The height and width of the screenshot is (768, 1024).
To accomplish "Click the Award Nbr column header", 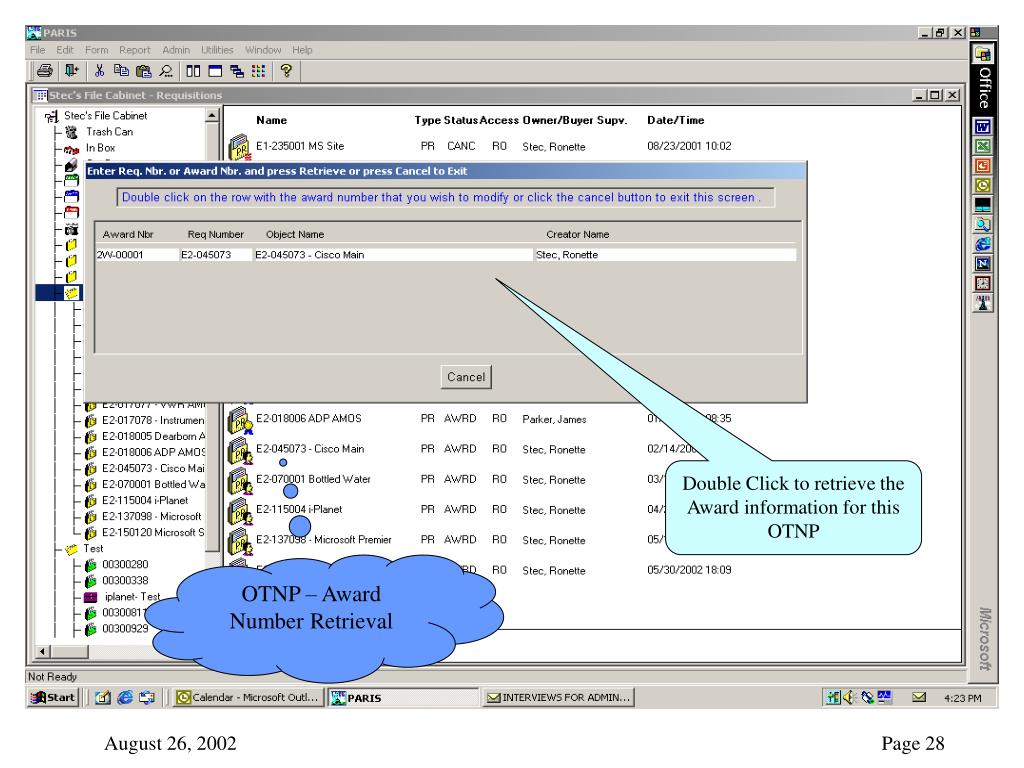I will click(128, 234).
